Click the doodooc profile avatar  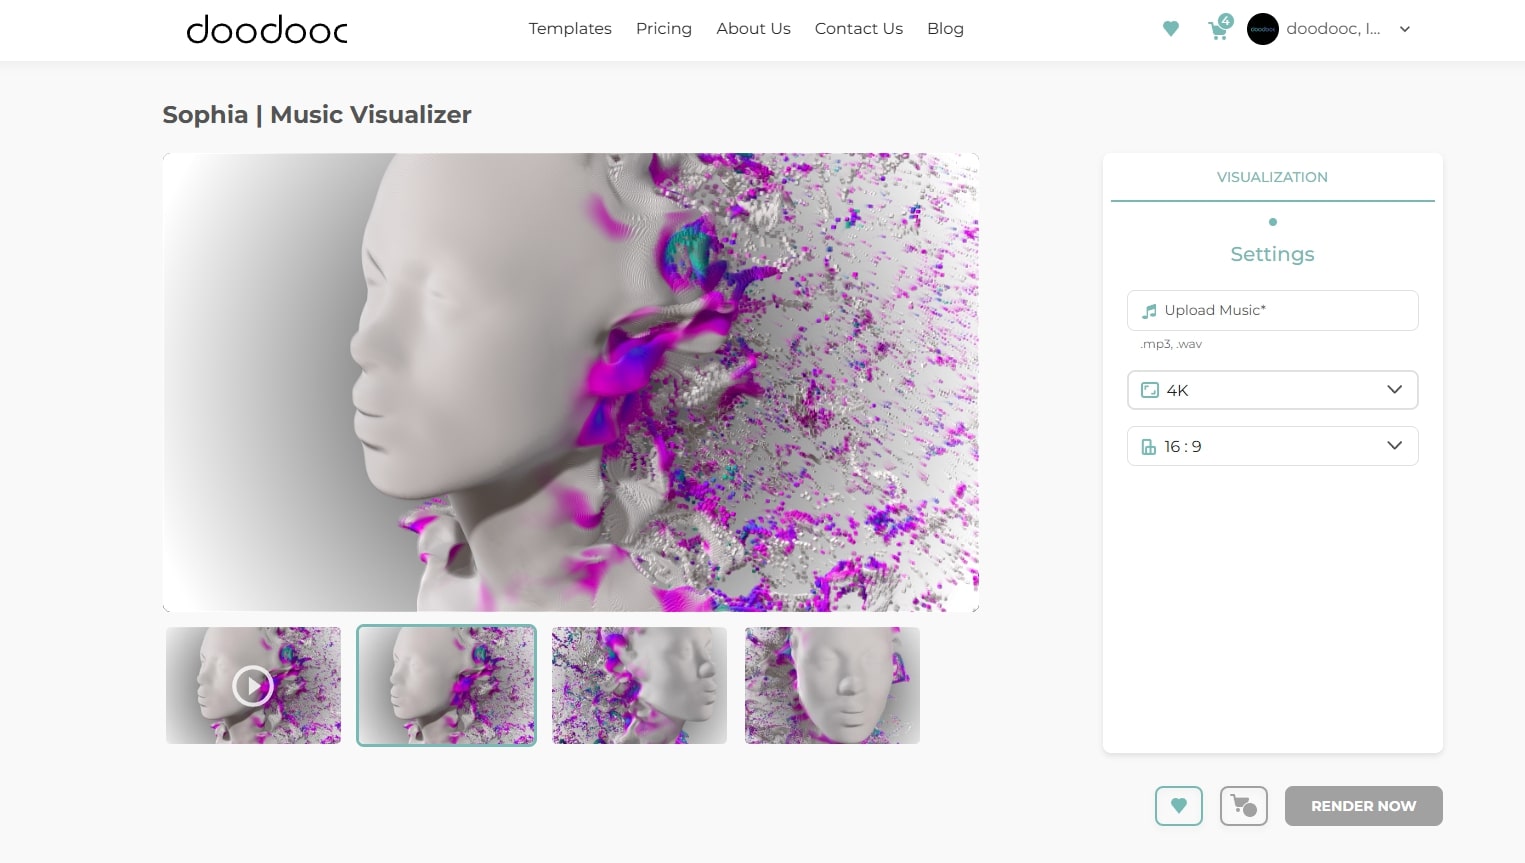click(x=1262, y=29)
